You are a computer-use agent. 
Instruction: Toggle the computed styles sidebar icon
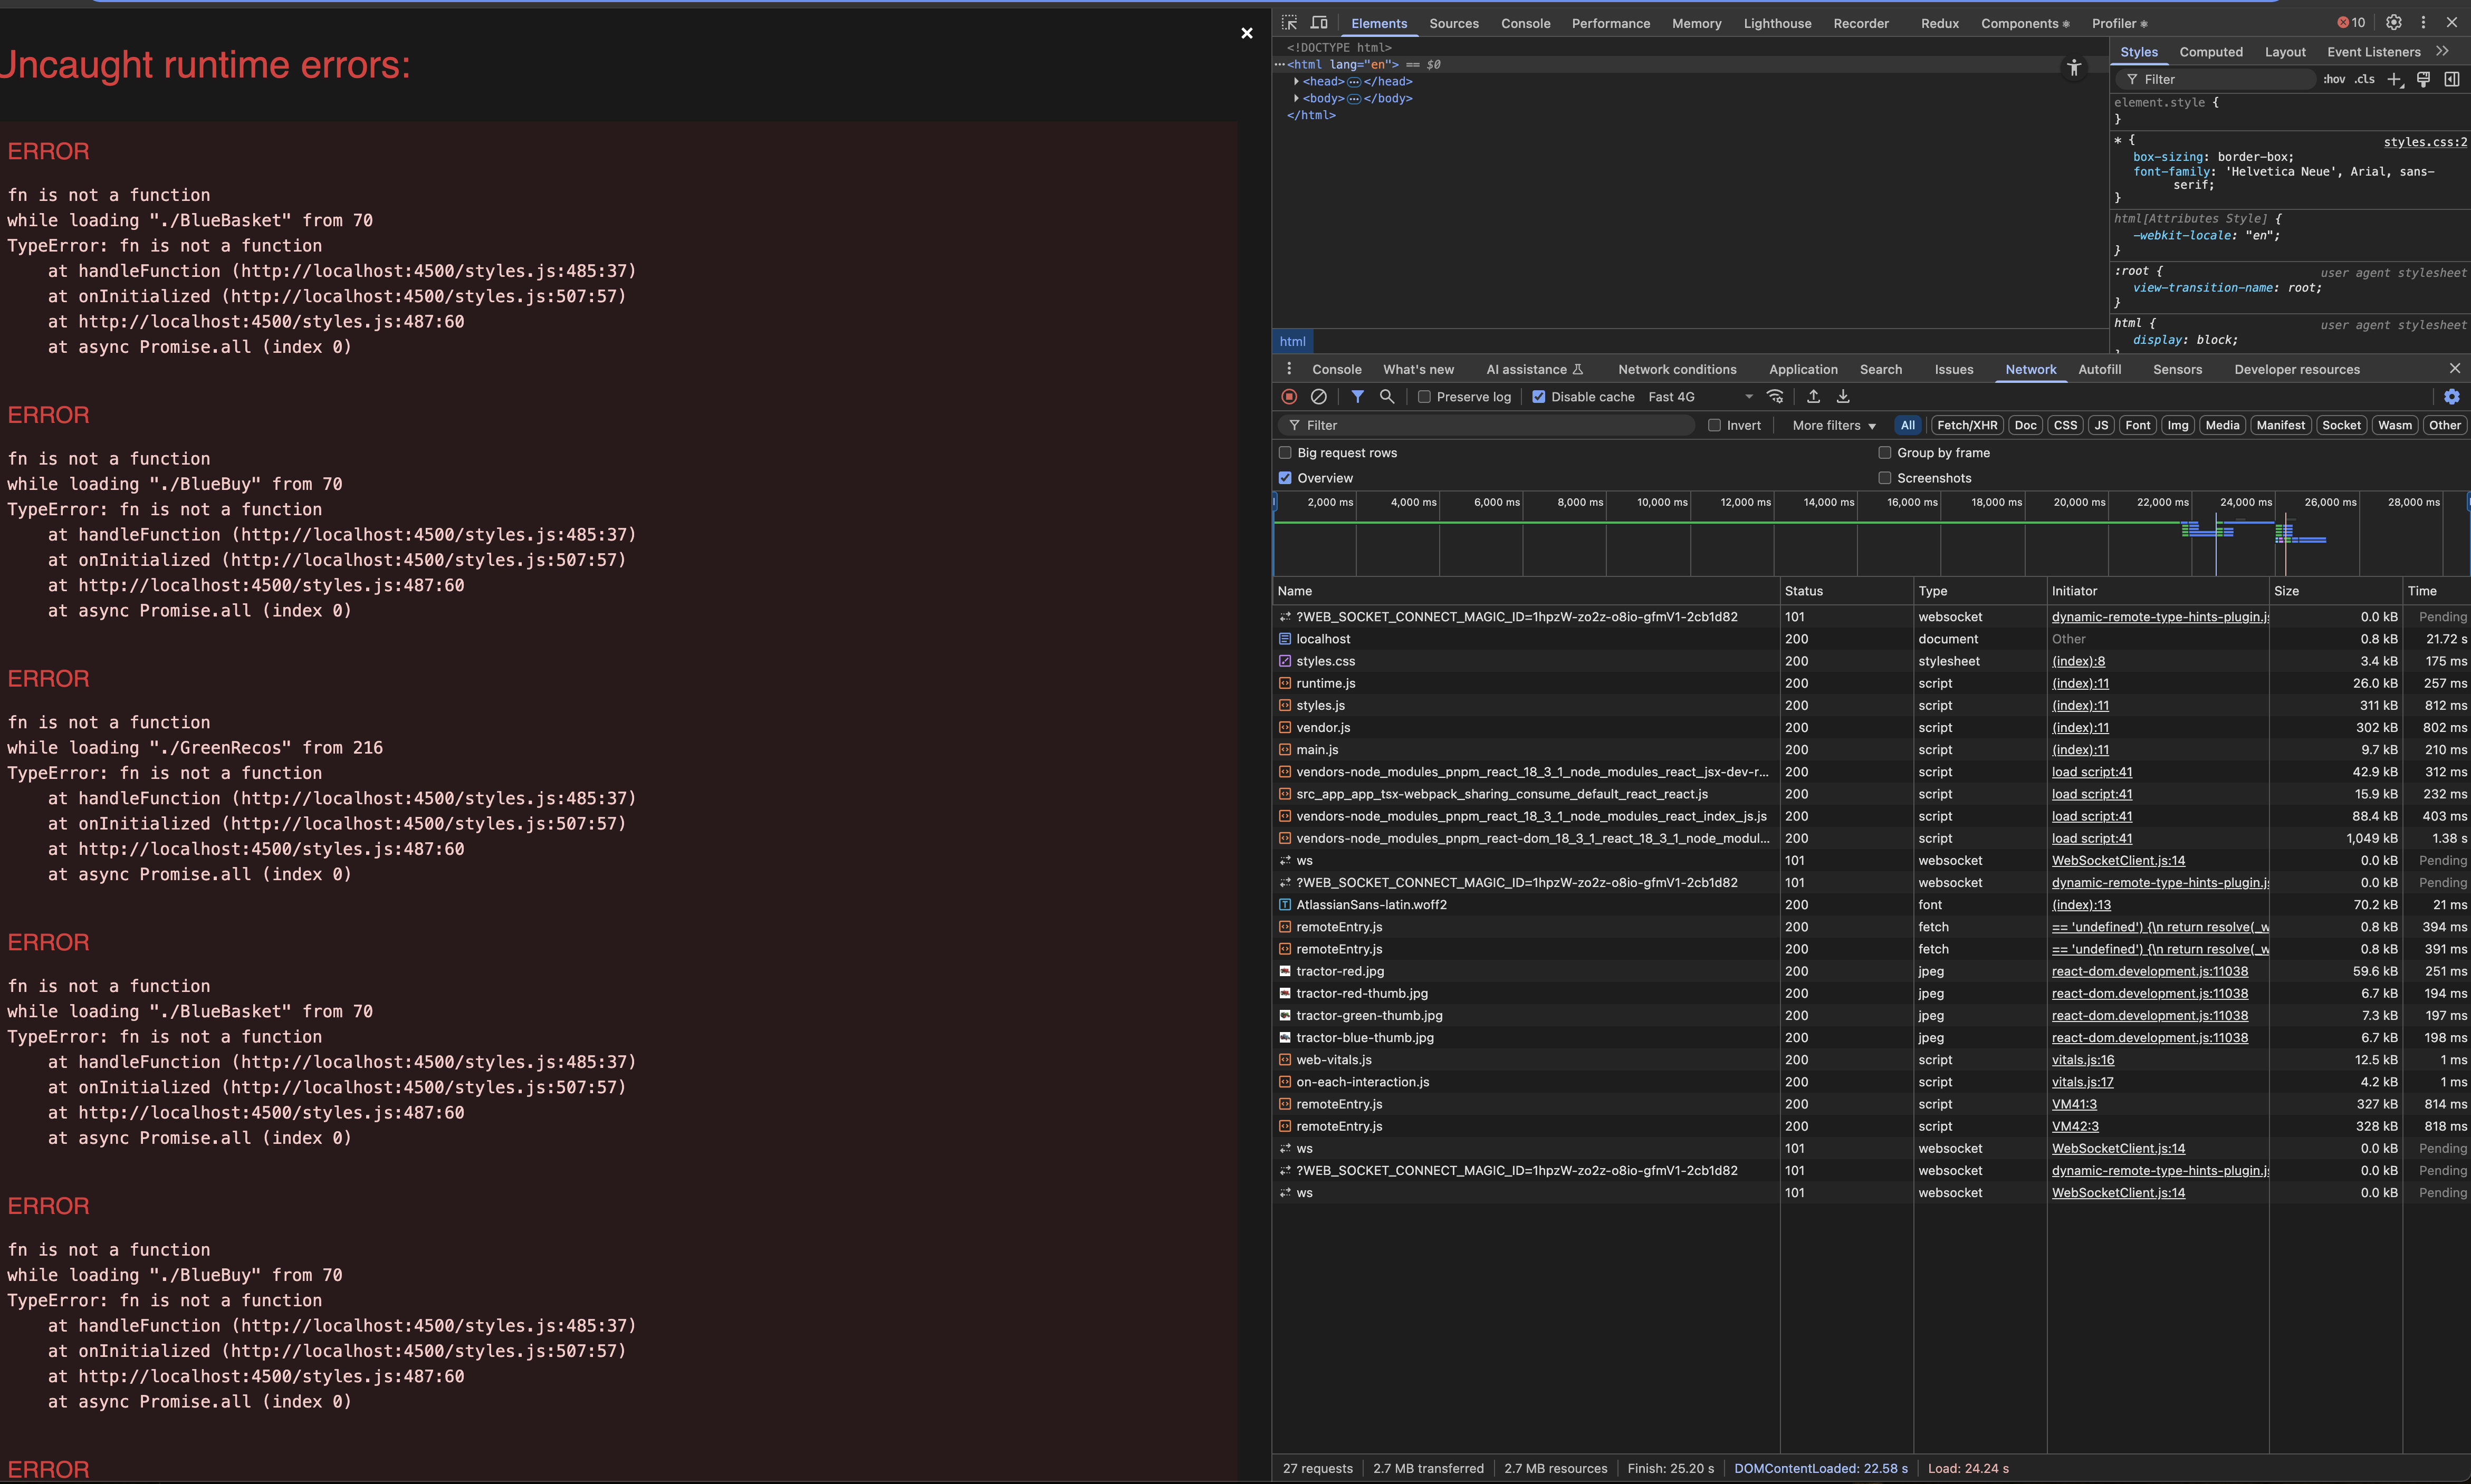point(2452,79)
